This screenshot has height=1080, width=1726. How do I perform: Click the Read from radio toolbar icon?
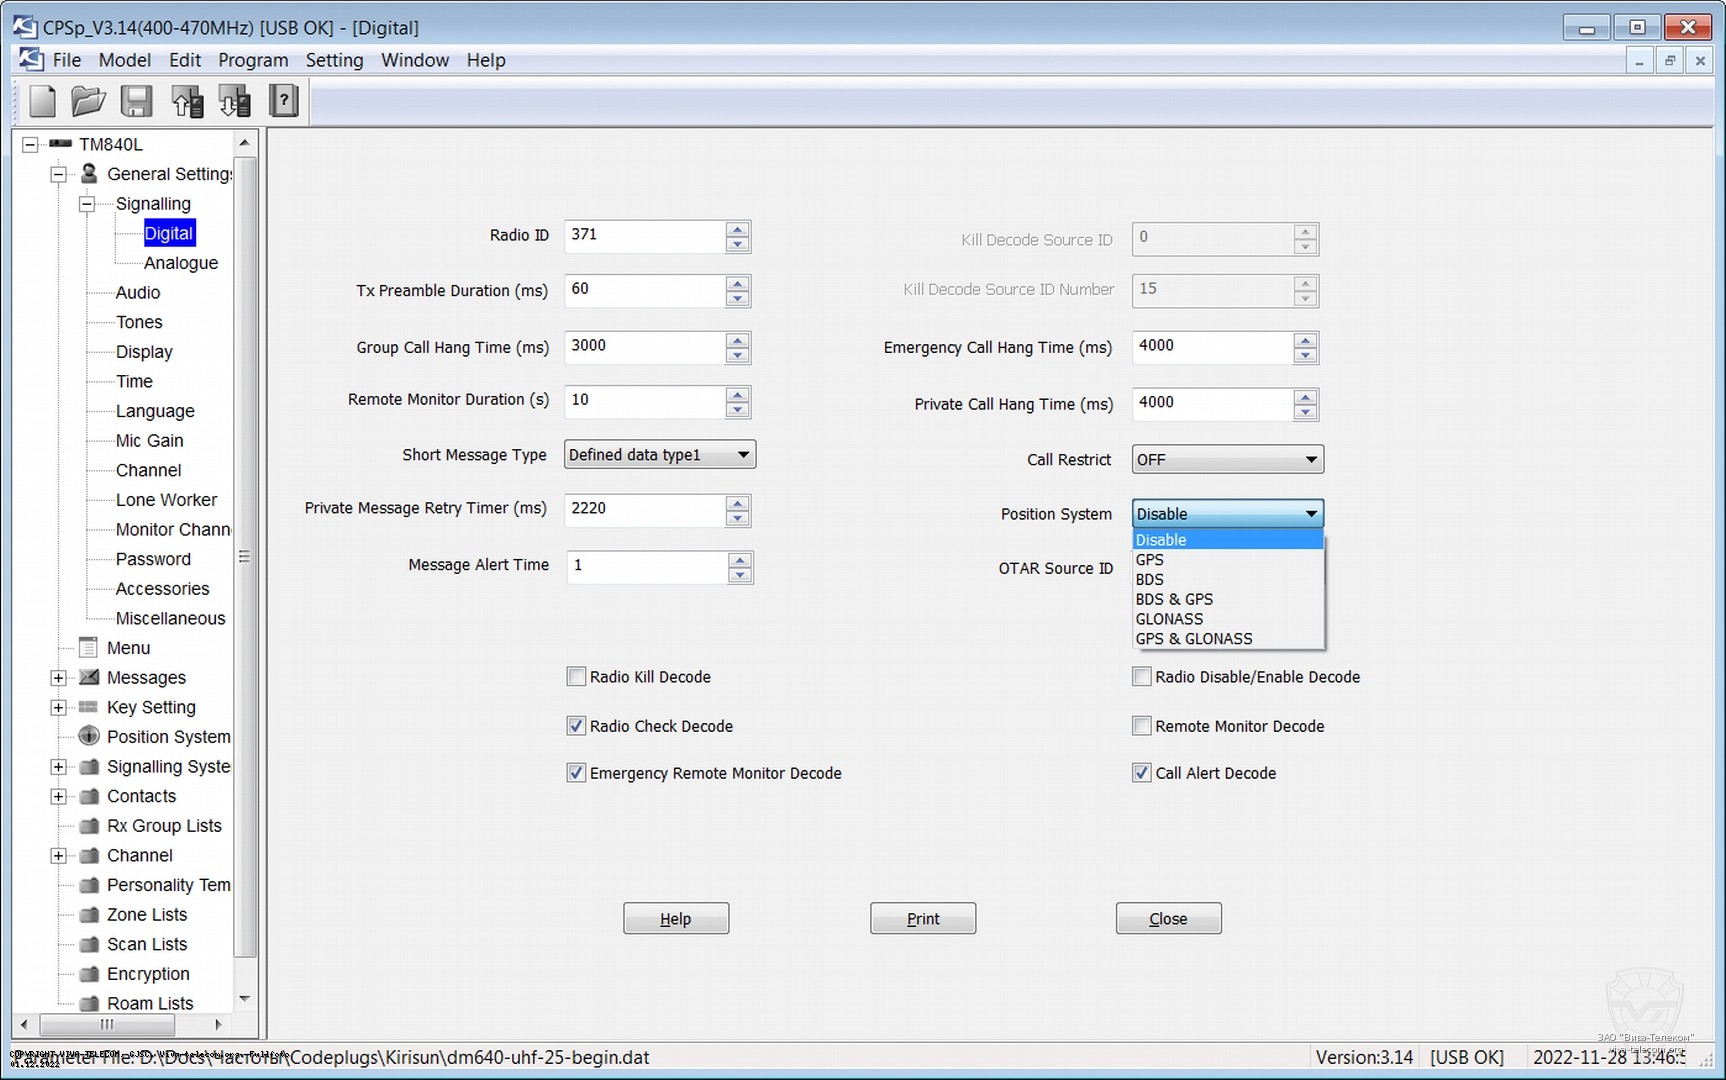coord(187,101)
